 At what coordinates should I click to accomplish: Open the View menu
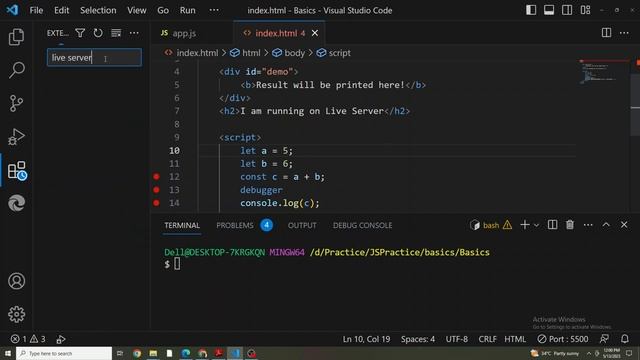coord(136,10)
